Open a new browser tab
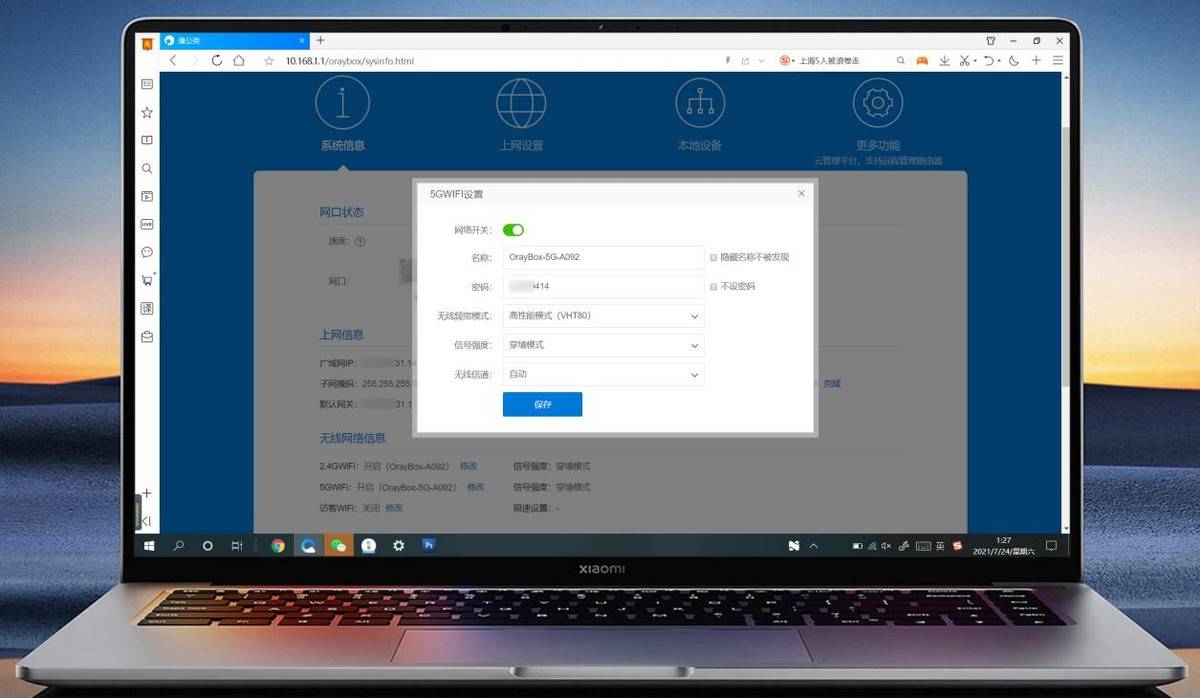 320,41
